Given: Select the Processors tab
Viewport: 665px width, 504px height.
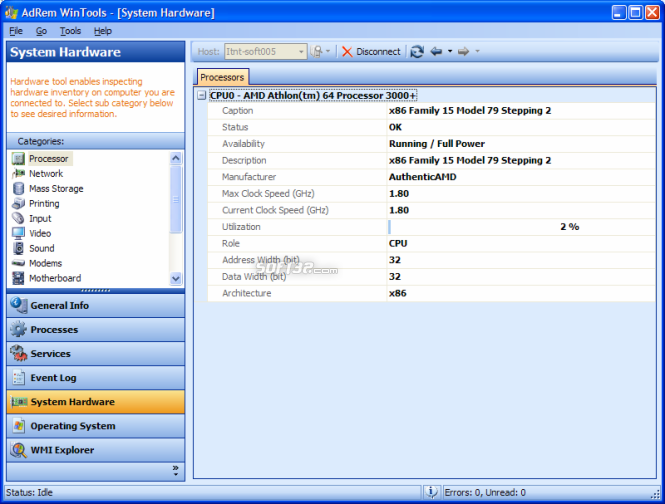Looking at the screenshot, I should [222, 77].
